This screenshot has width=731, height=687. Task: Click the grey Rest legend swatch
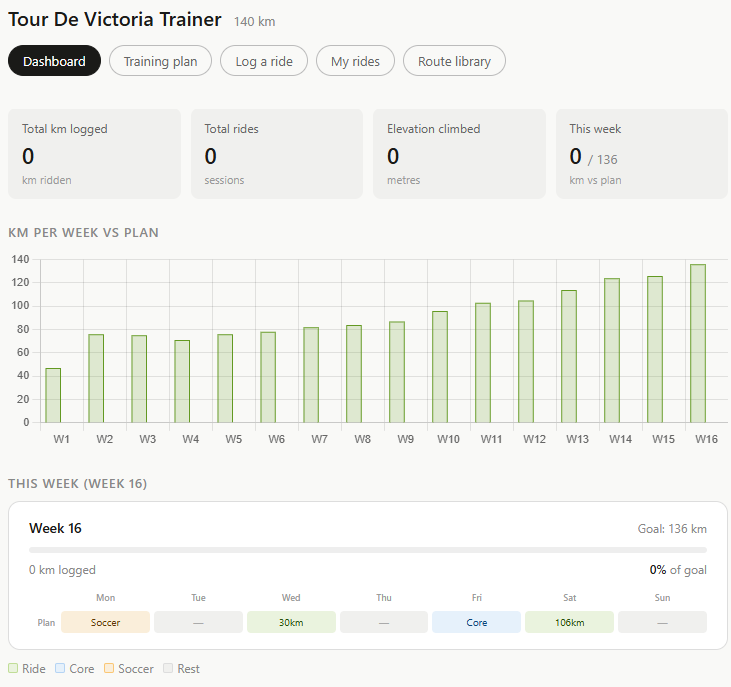168,668
